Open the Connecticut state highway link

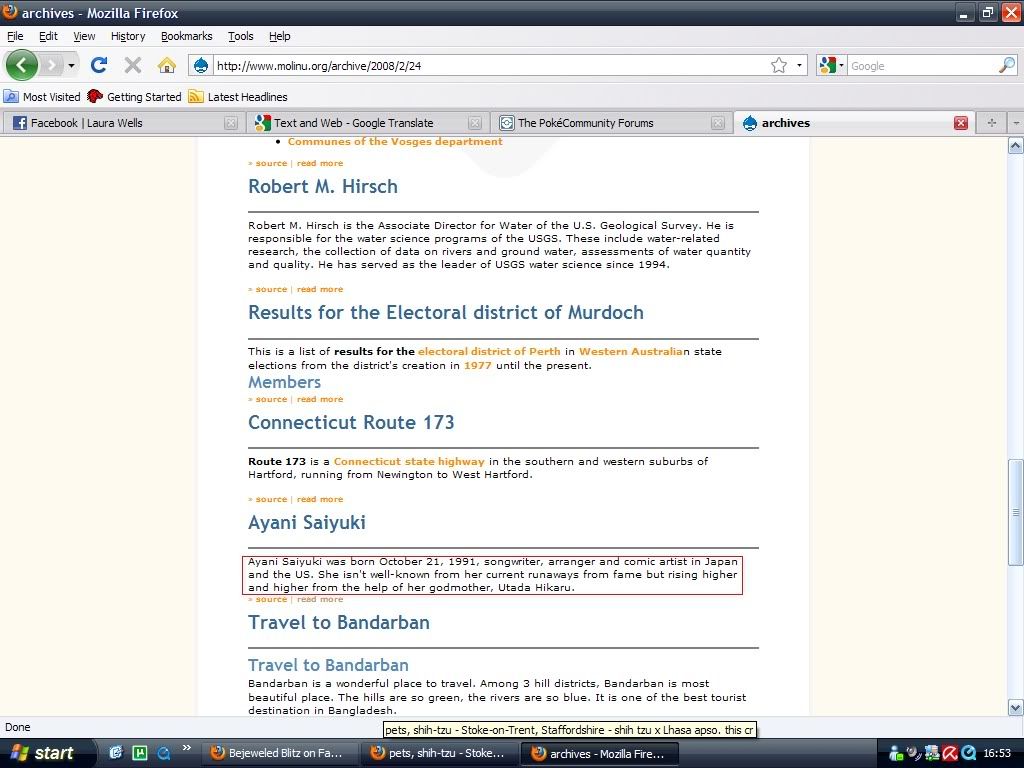[x=409, y=462]
